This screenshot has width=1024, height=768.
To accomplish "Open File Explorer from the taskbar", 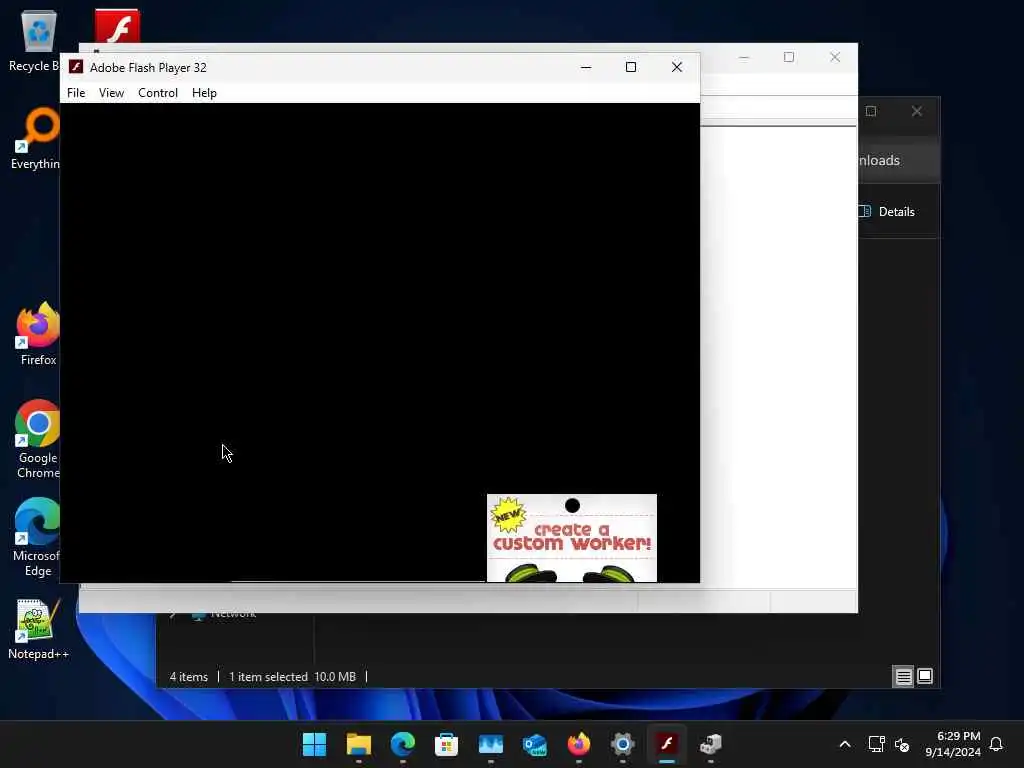I will pos(359,744).
